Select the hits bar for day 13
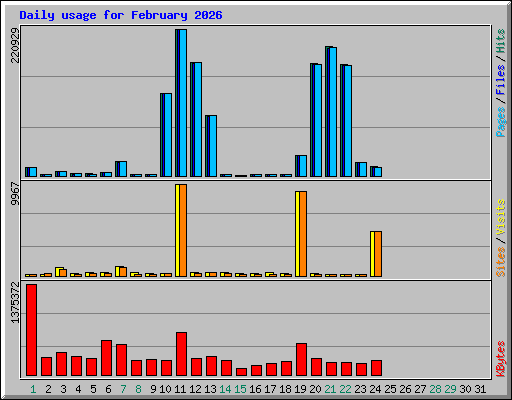This screenshot has width=512, height=400. (x=211, y=146)
